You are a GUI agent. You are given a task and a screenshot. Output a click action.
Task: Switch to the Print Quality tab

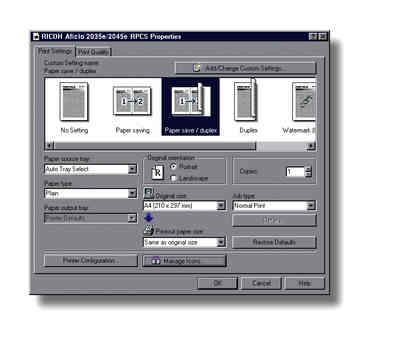tap(94, 52)
